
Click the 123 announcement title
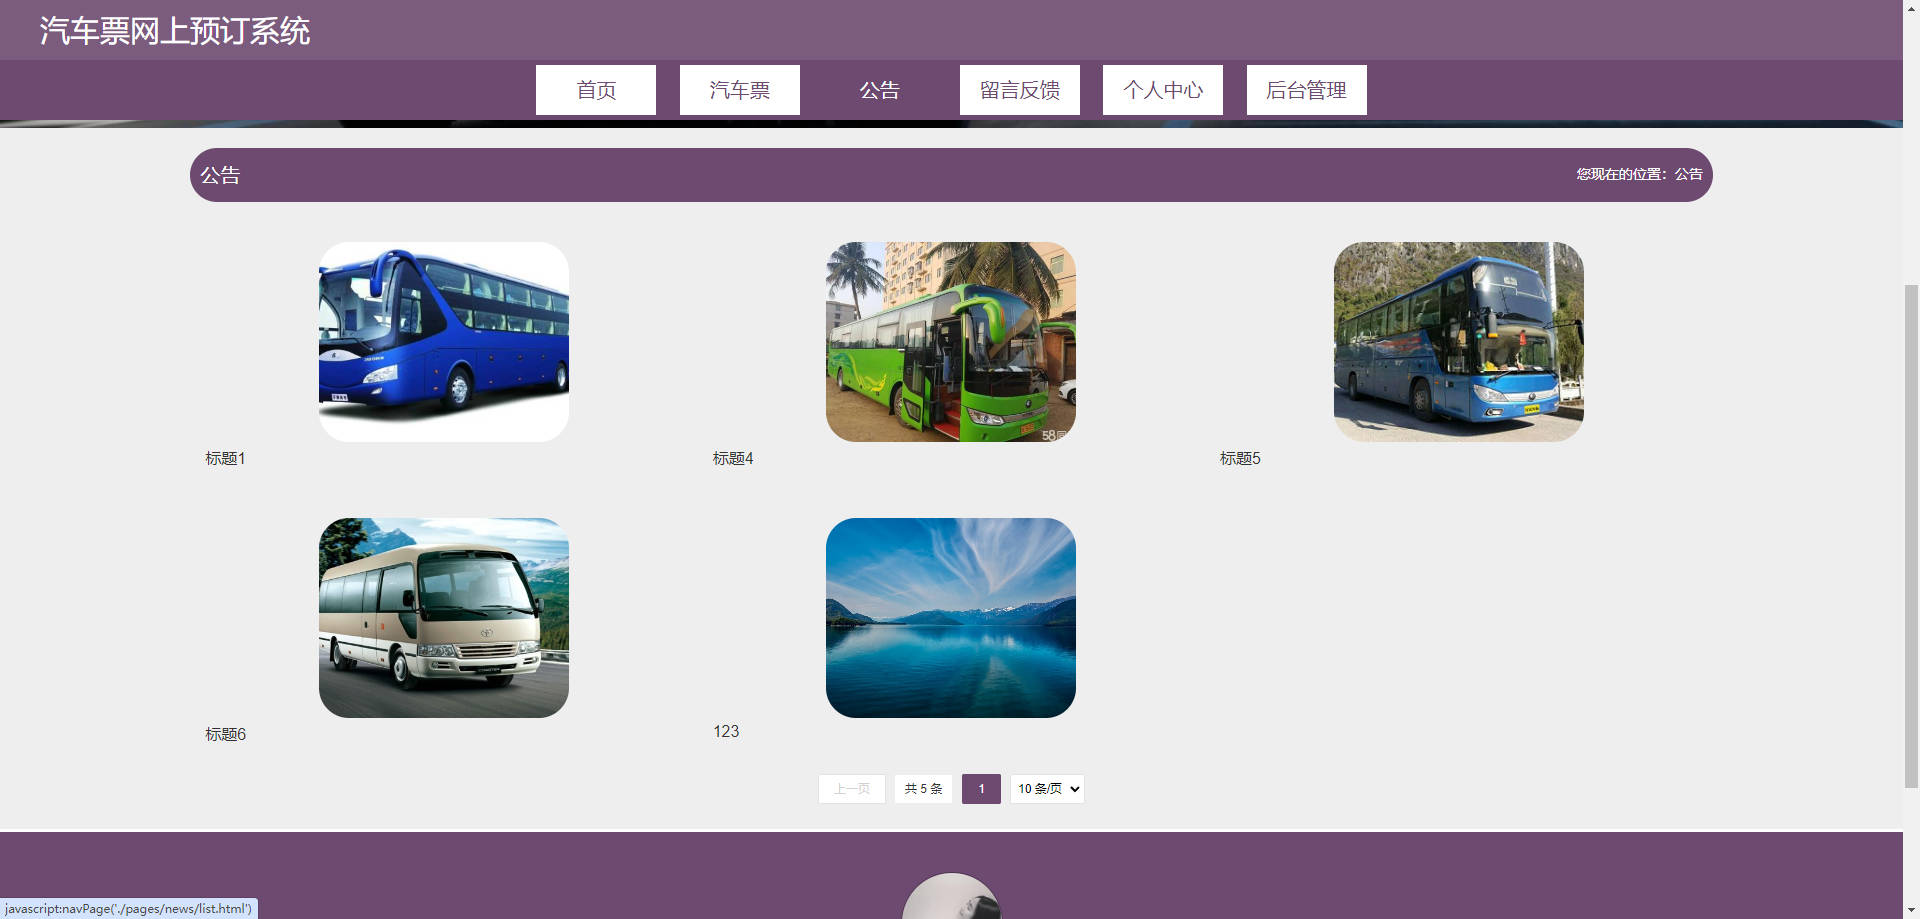[726, 731]
